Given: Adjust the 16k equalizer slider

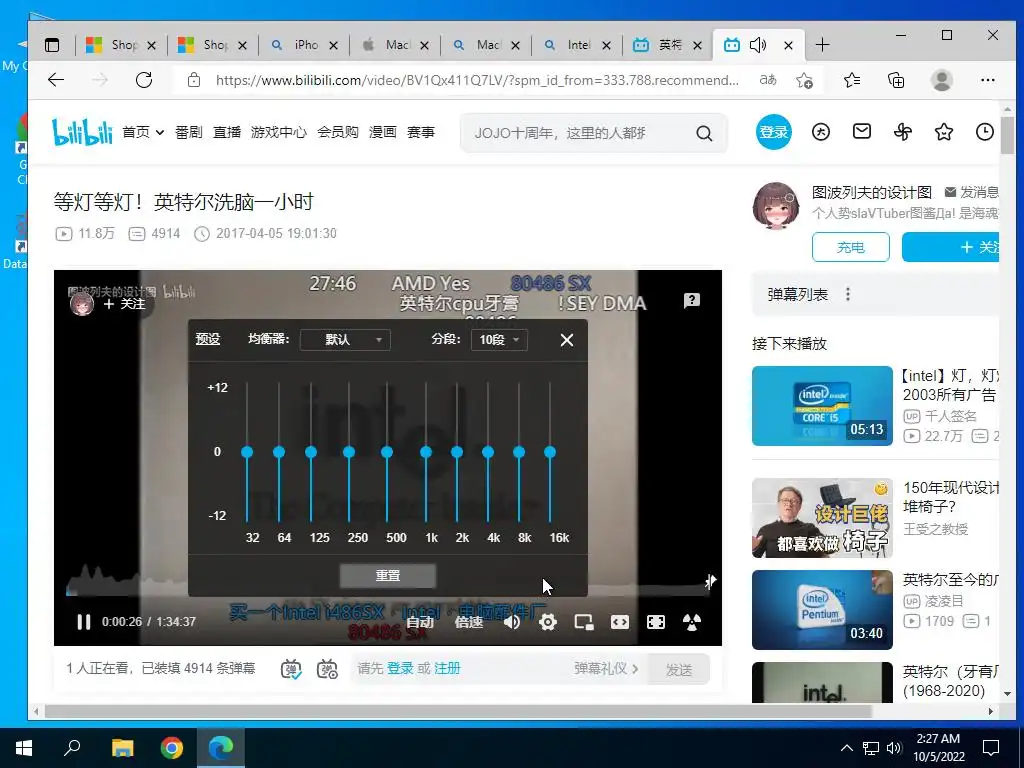Looking at the screenshot, I should click(x=550, y=452).
